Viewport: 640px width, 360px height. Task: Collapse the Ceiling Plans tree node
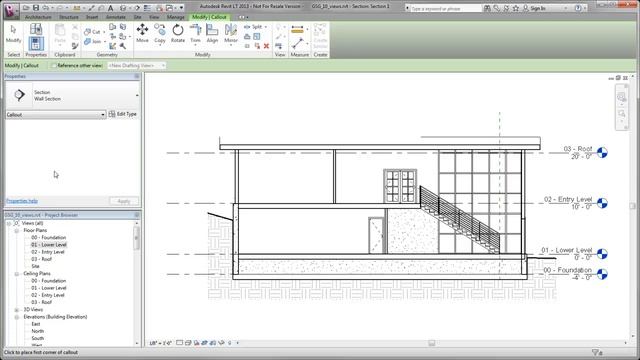tap(17, 274)
